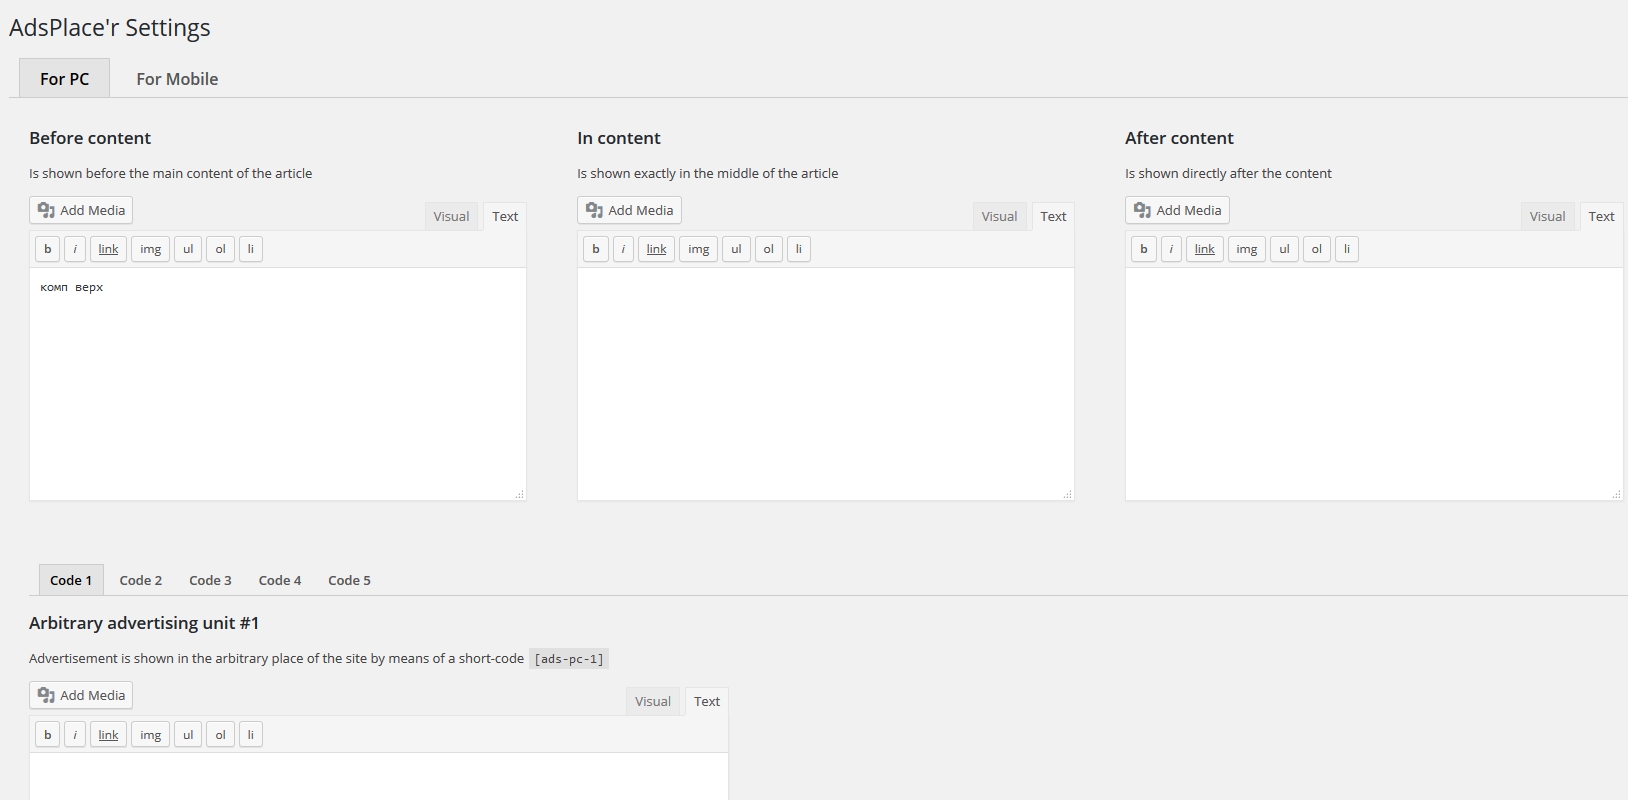Image resolution: width=1628 pixels, height=800 pixels.
Task: Select the Code 3 tab
Action: tap(210, 580)
